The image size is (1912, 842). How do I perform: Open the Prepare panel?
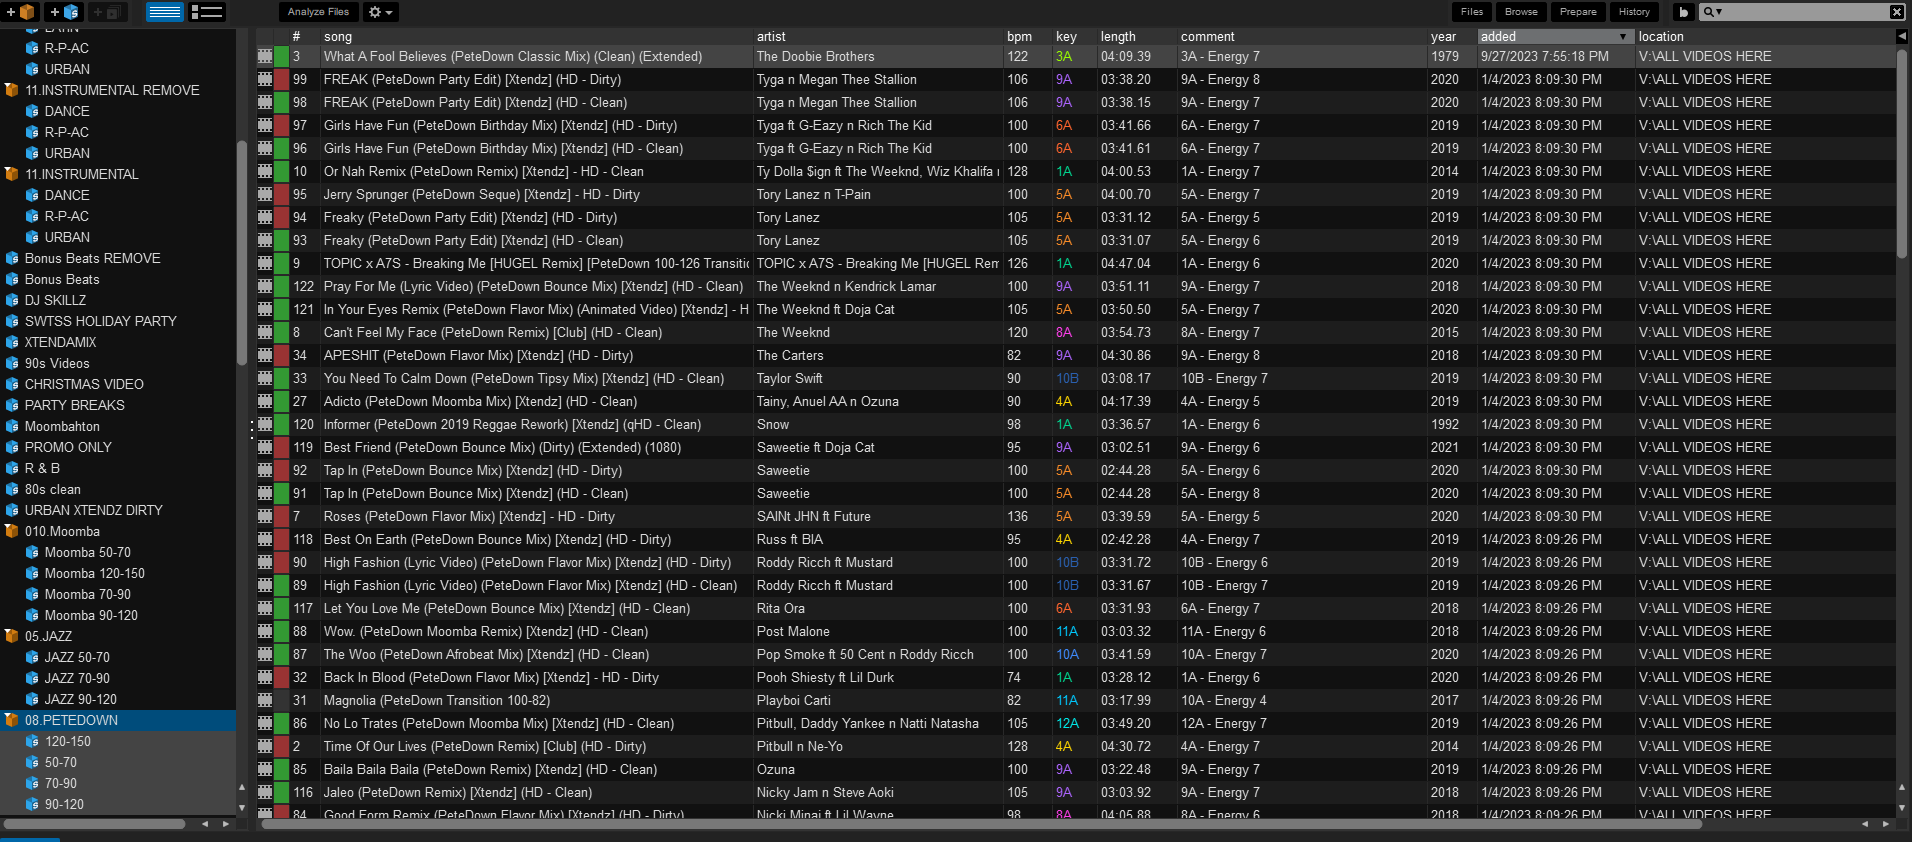[1578, 12]
